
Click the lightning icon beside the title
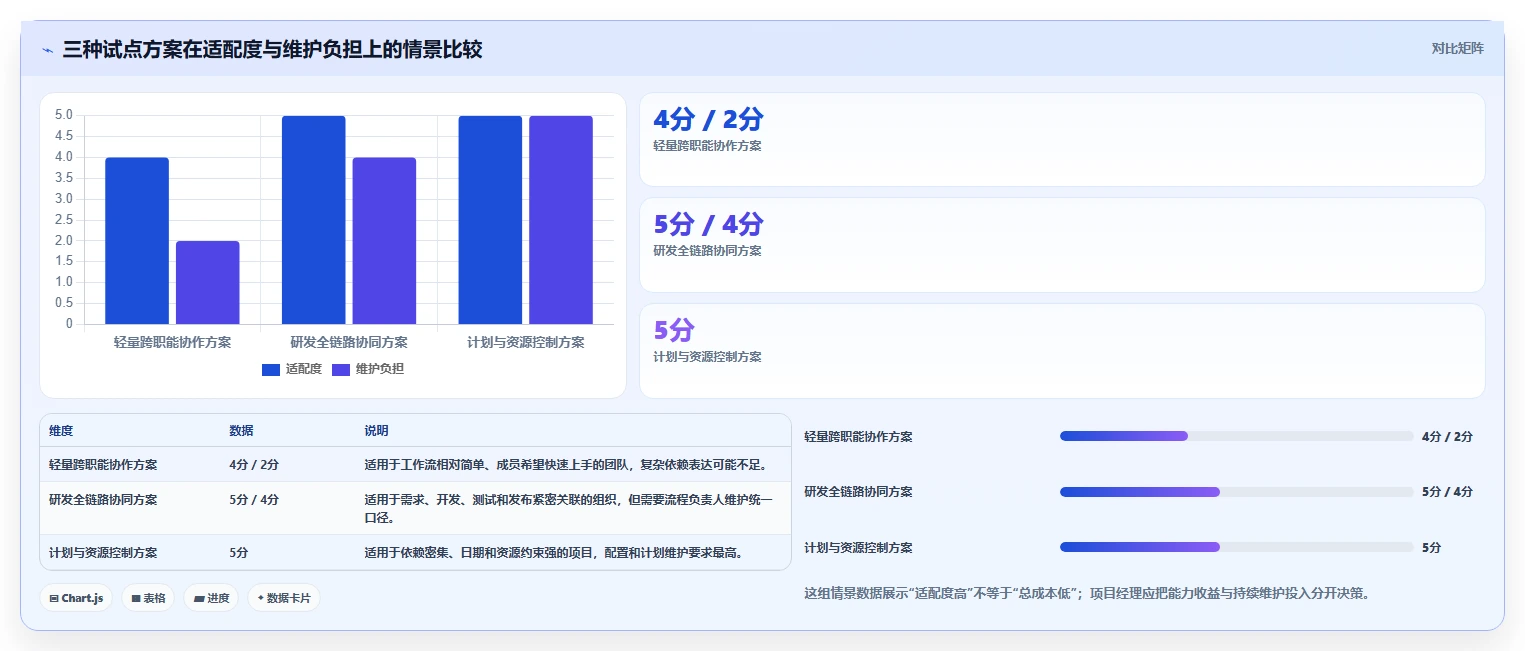pos(47,50)
